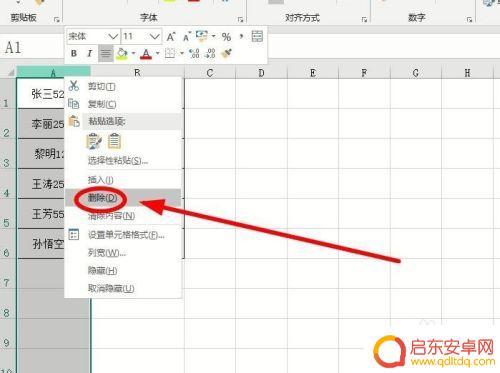The width and height of the screenshot is (500, 373).
Task: Click the select all corner triangle
Action: point(10,72)
